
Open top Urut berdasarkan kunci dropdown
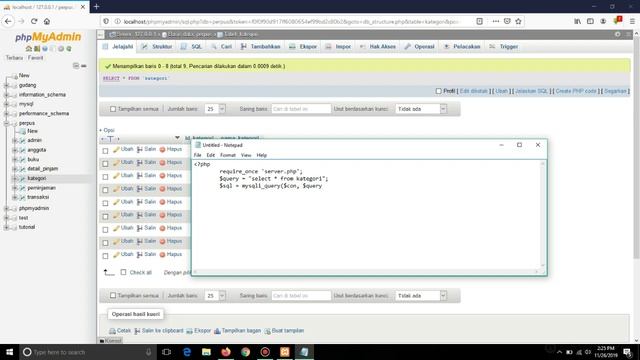coord(421,109)
